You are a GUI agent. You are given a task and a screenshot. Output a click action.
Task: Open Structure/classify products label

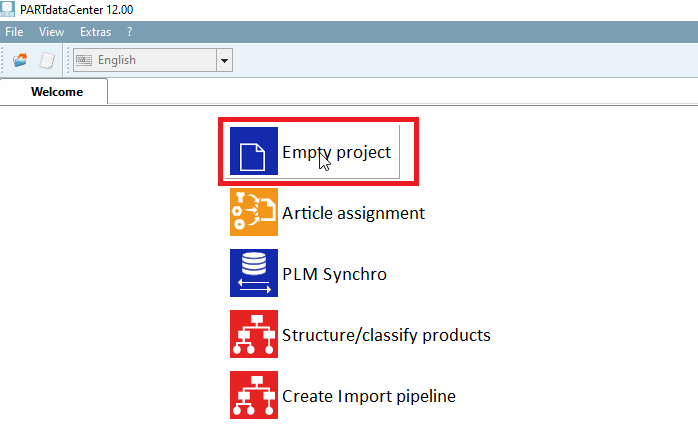pos(386,335)
